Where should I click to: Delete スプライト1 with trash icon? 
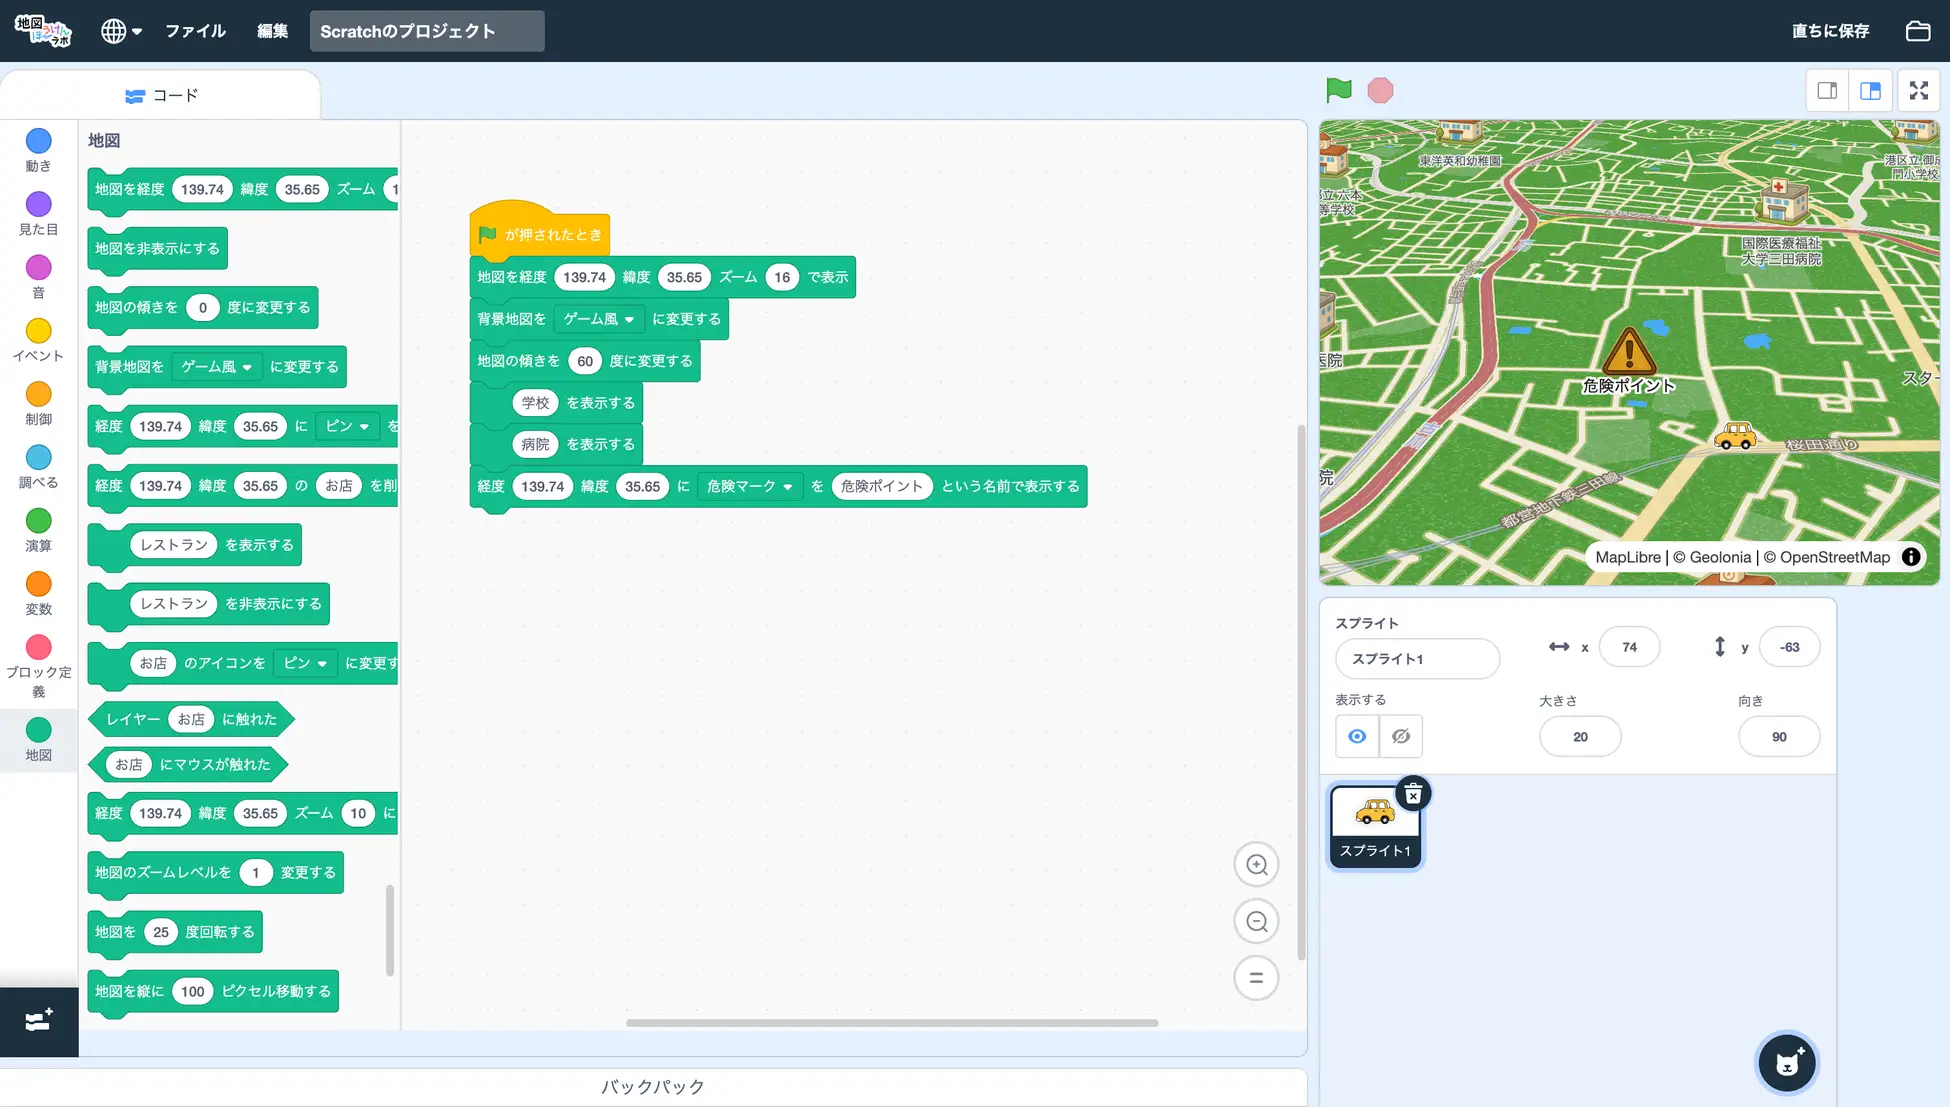click(x=1413, y=794)
